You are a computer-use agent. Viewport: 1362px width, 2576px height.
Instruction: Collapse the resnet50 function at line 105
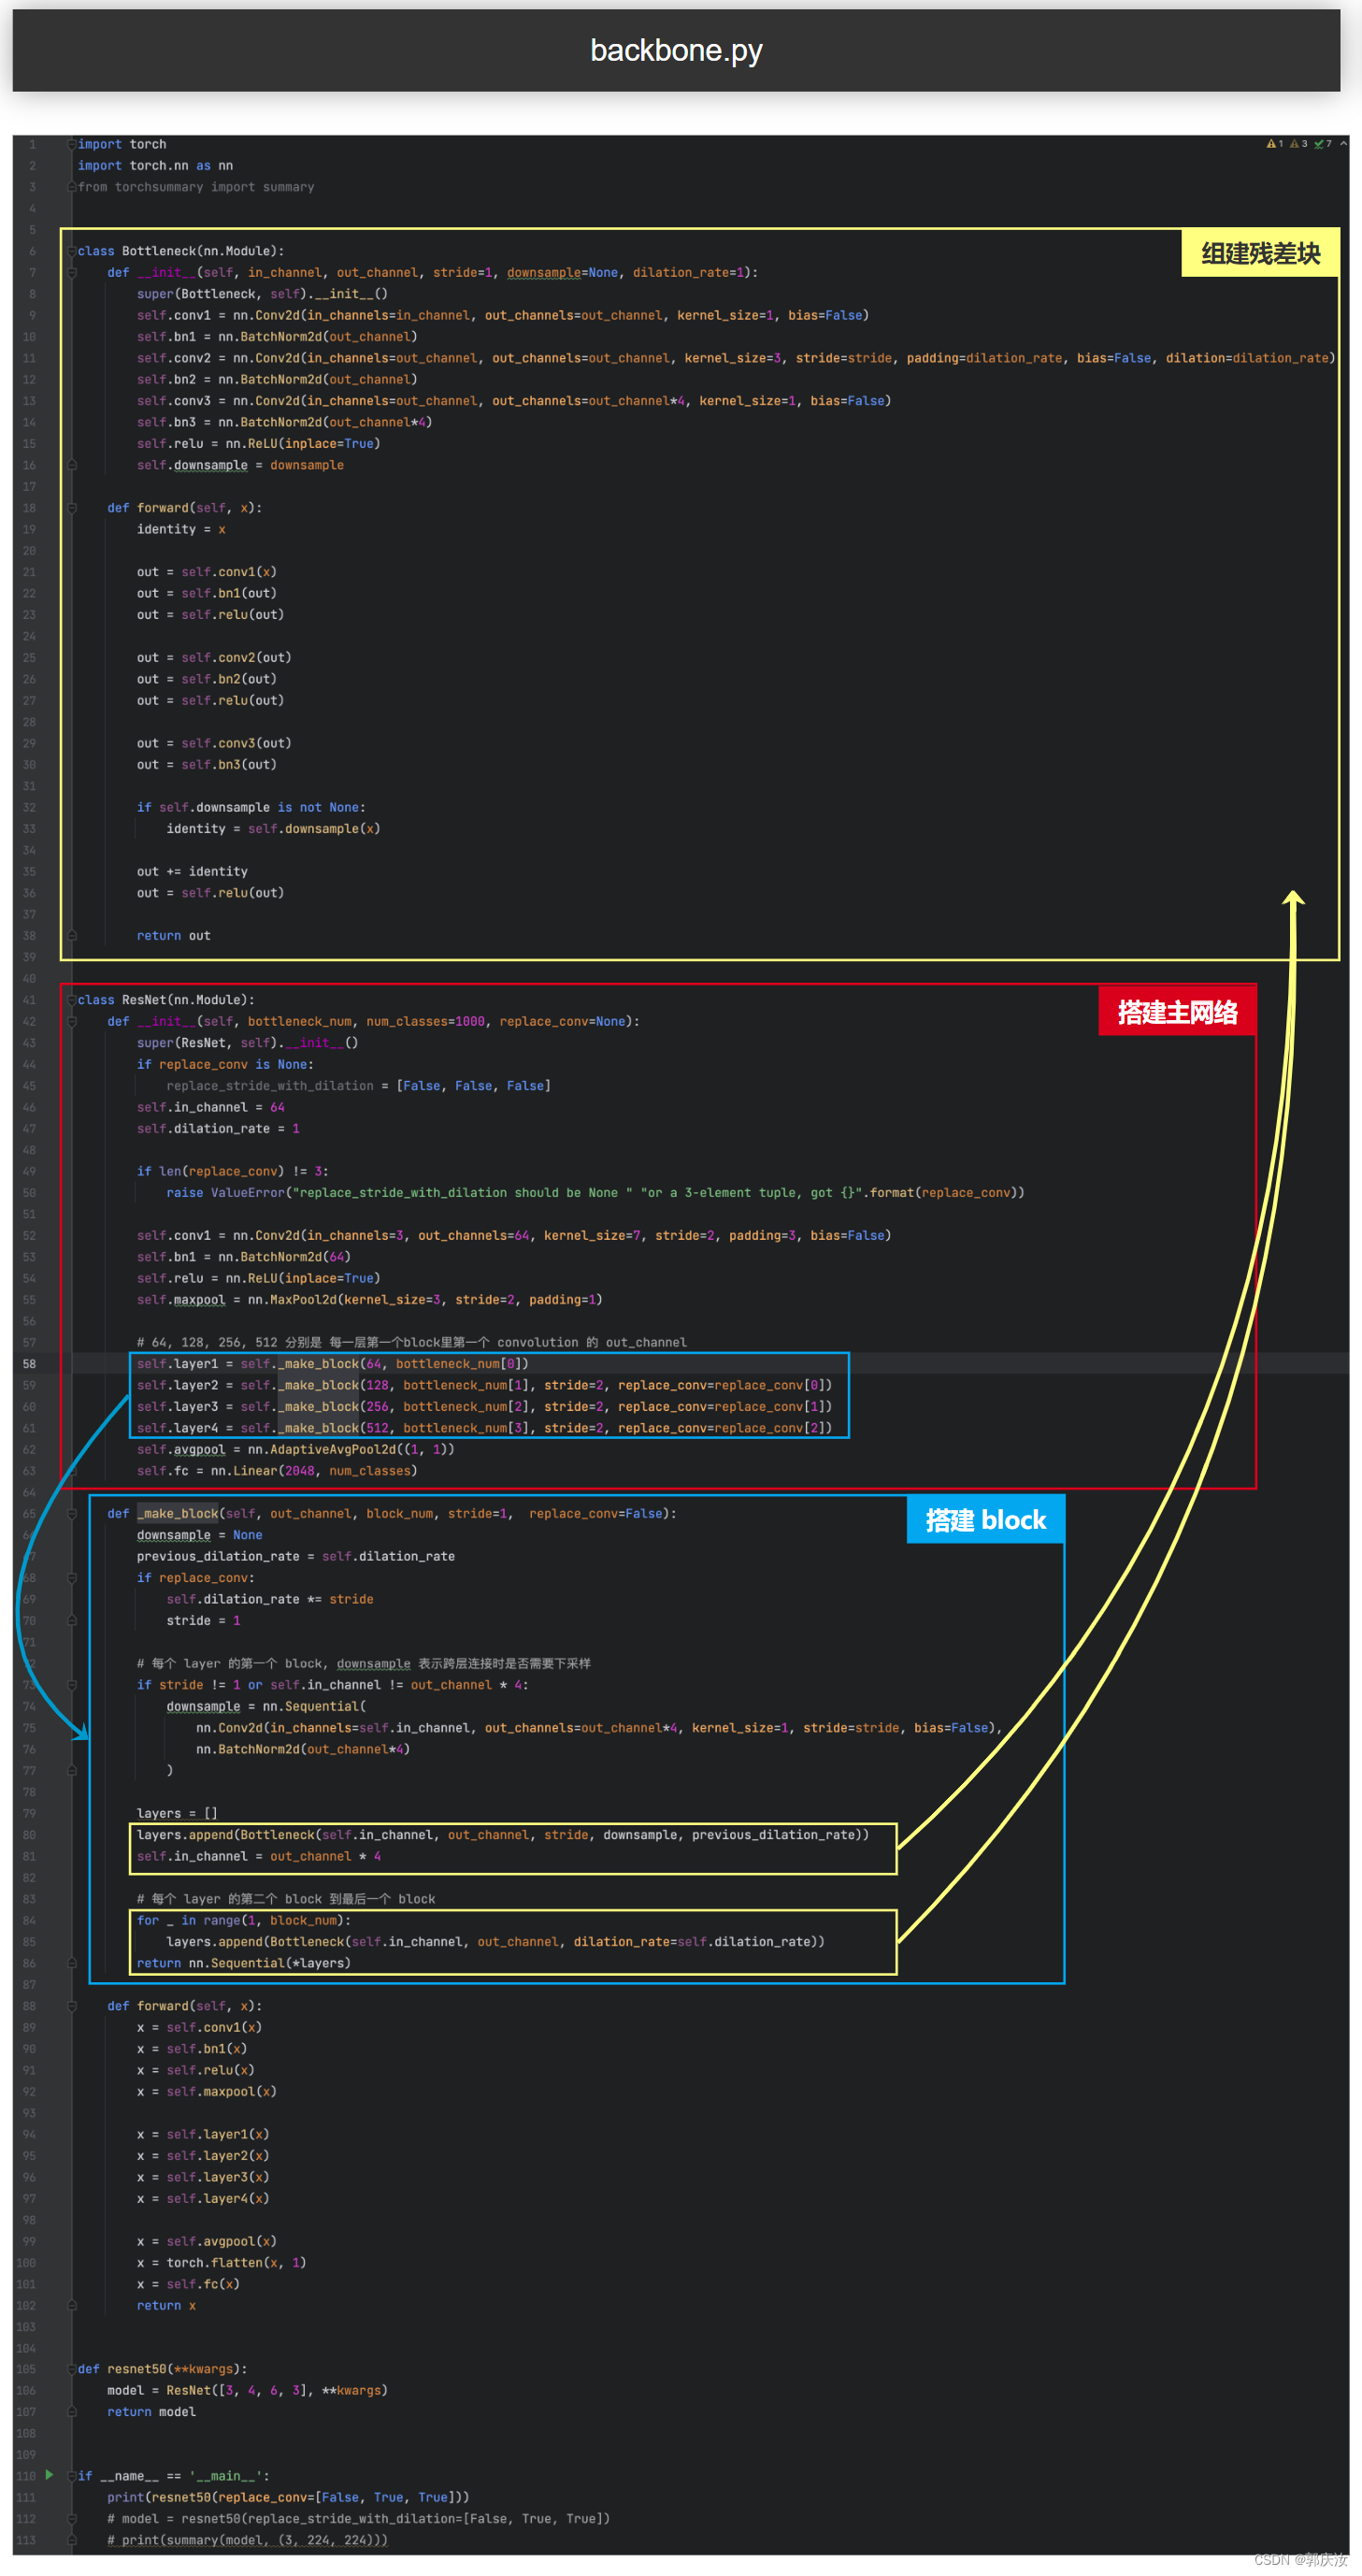[72, 2369]
